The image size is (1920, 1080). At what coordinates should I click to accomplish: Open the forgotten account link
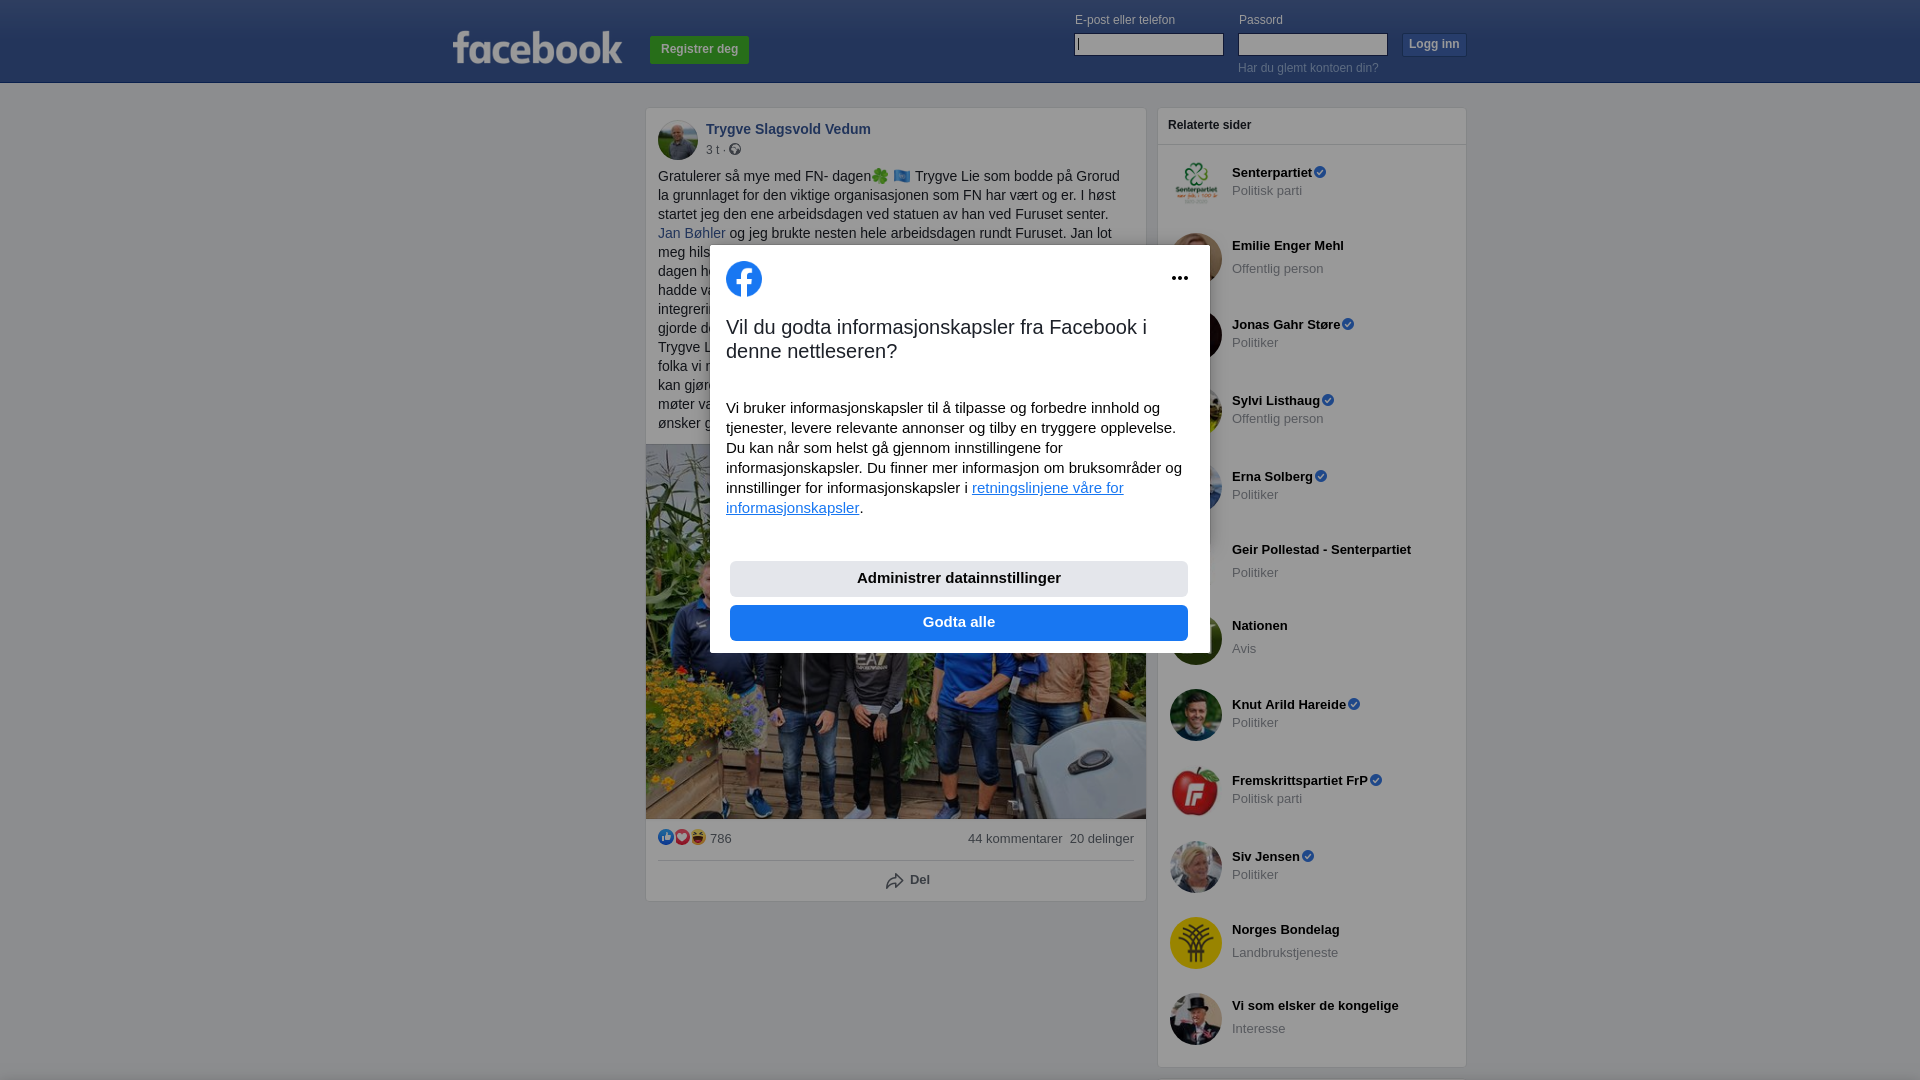point(1308,68)
